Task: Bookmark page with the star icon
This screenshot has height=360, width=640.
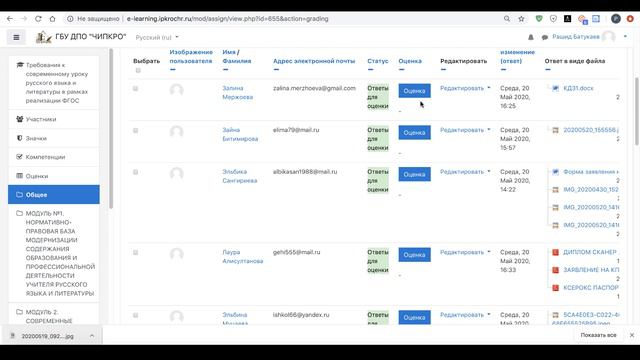Action: click(521, 19)
